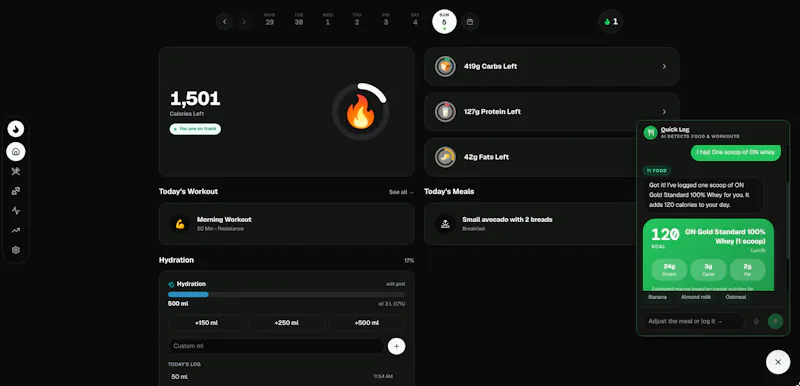Screen dimensions: 800x386
Task: Pick the Banana suggestion chip
Action: [658, 297]
